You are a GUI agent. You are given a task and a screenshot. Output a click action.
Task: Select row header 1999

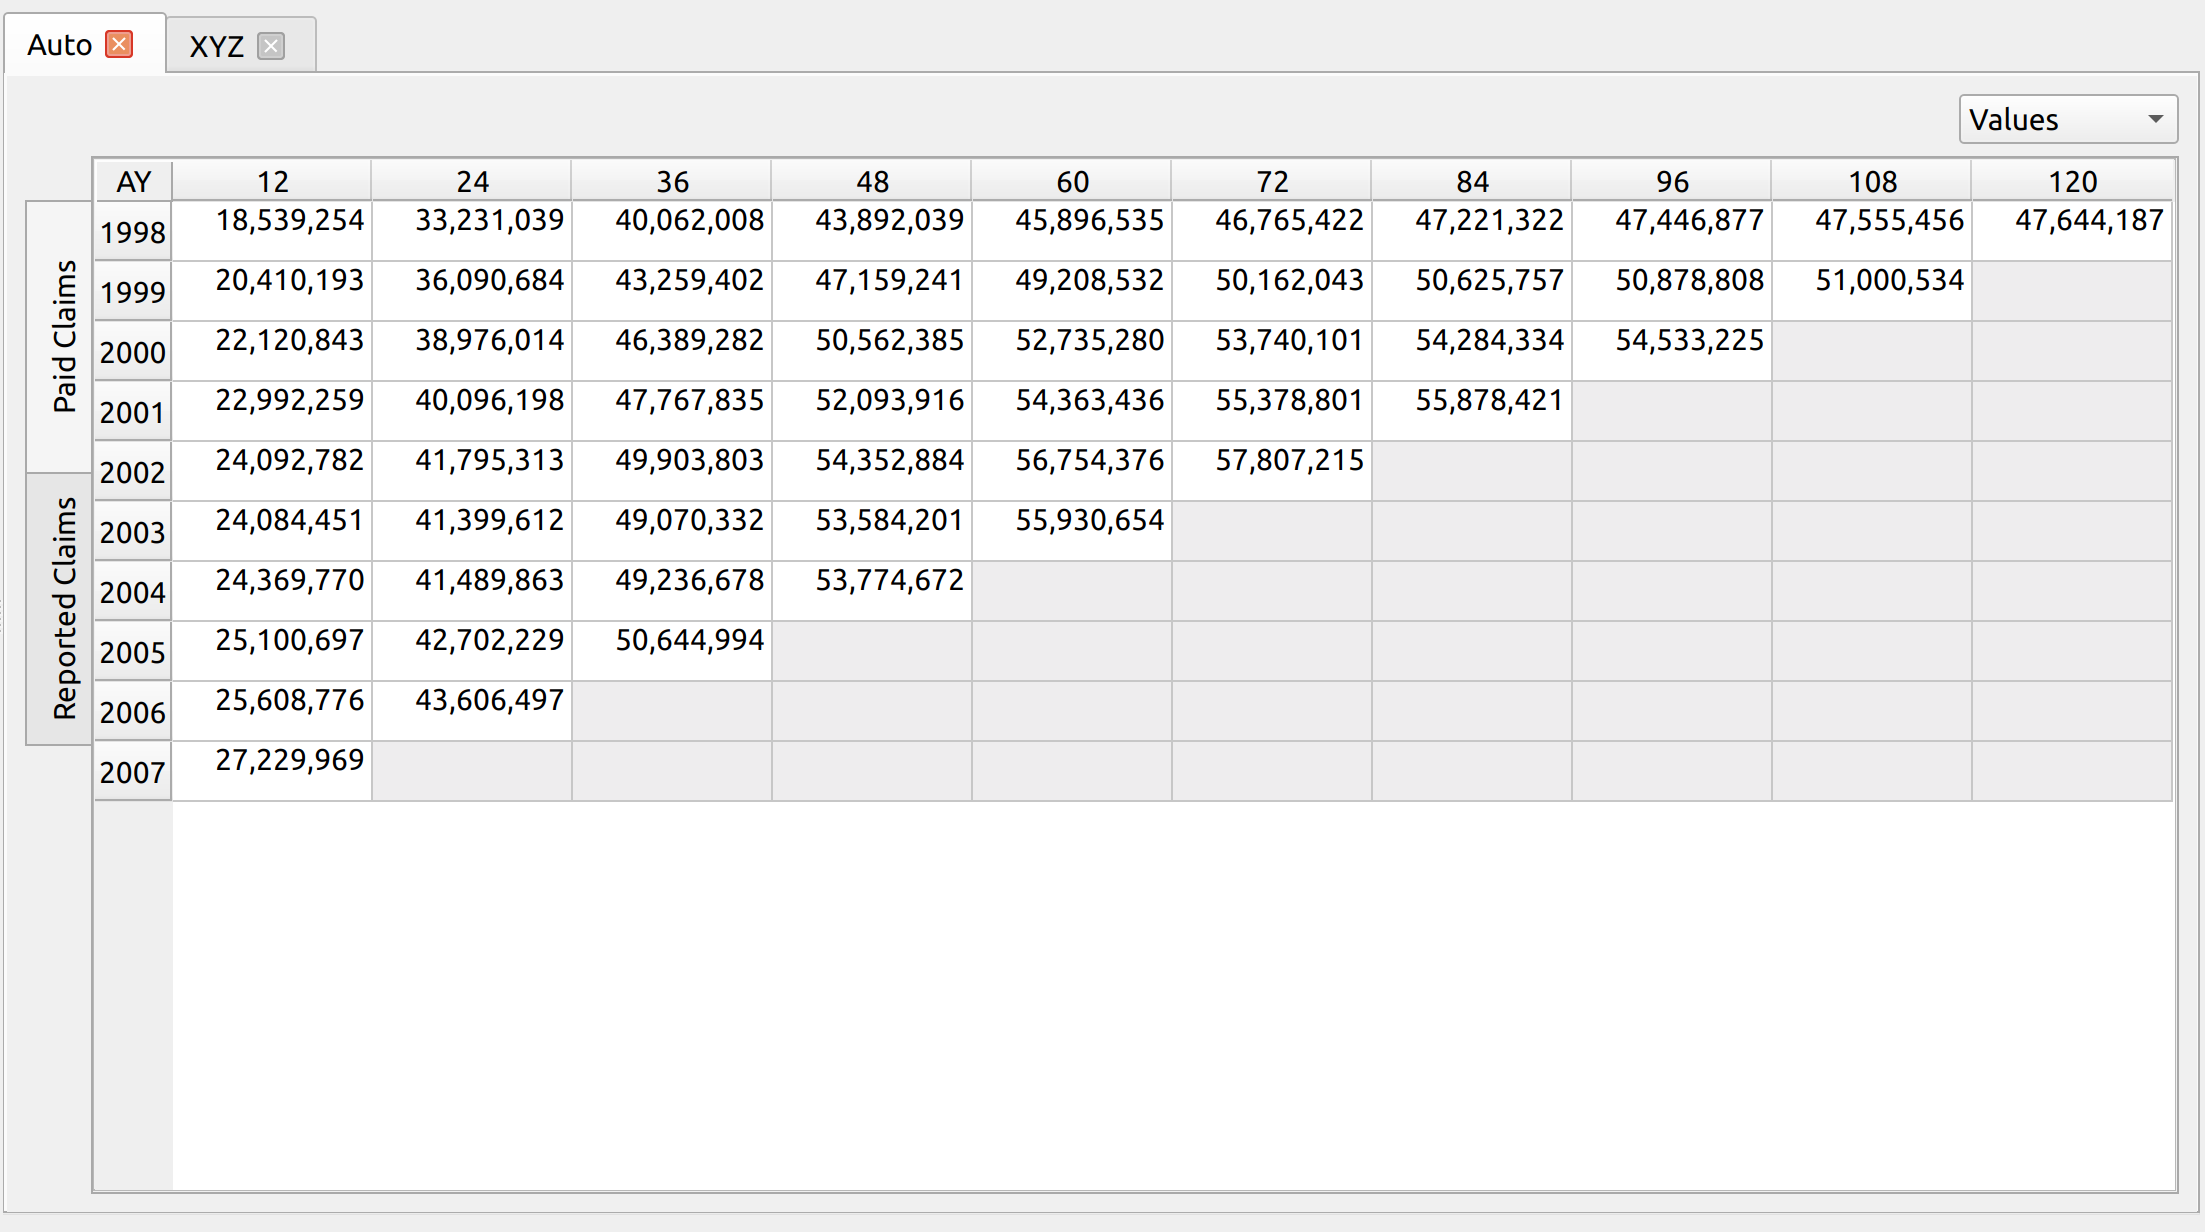[133, 292]
